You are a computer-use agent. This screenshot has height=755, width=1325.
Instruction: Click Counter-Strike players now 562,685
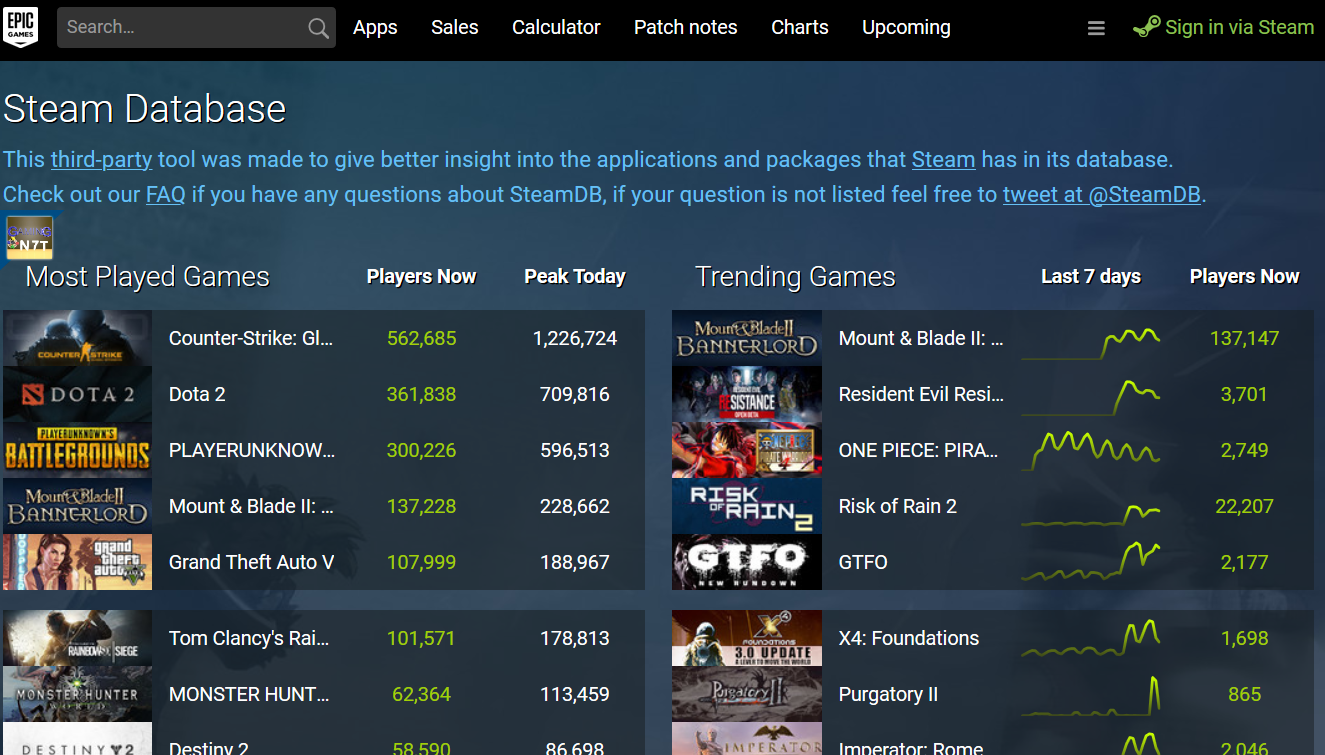click(421, 338)
